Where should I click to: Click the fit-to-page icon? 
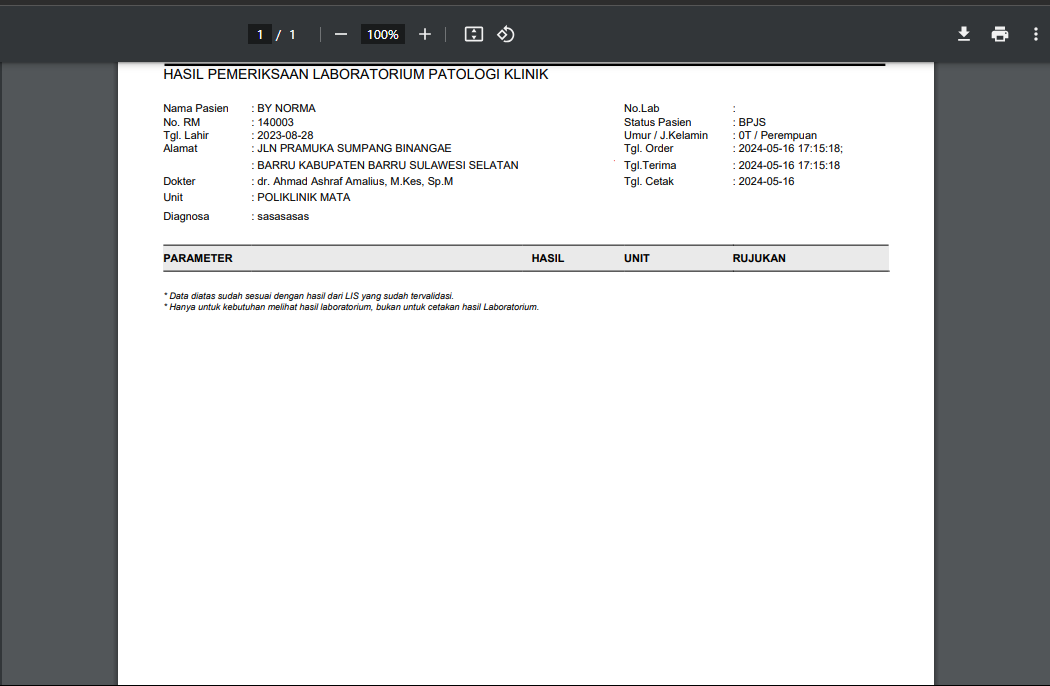click(473, 33)
